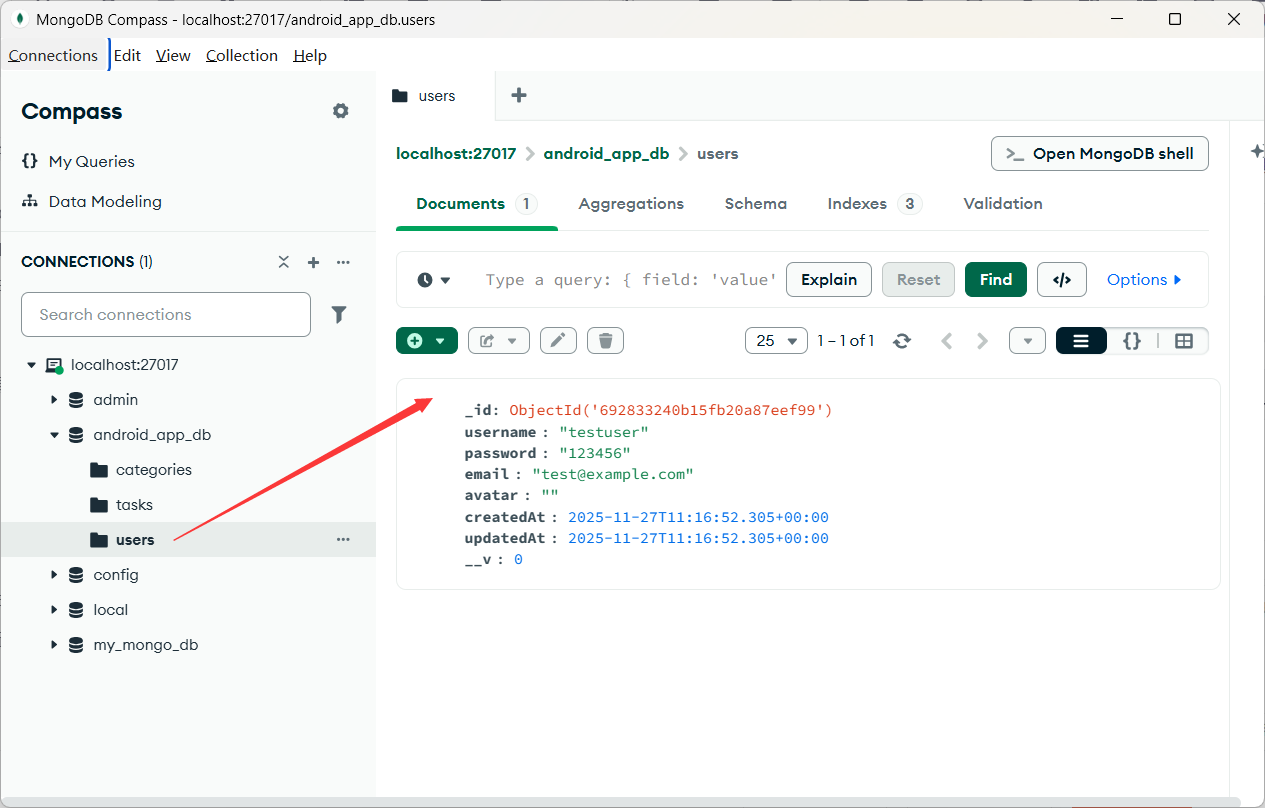Click the categories folder icon

pos(99,470)
